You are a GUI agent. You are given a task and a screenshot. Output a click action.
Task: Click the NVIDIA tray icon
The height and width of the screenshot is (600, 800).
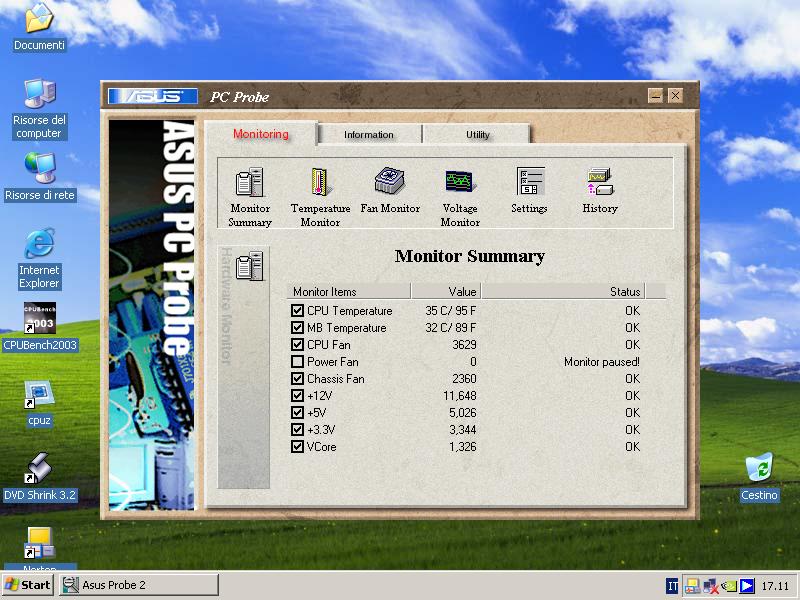(729, 586)
